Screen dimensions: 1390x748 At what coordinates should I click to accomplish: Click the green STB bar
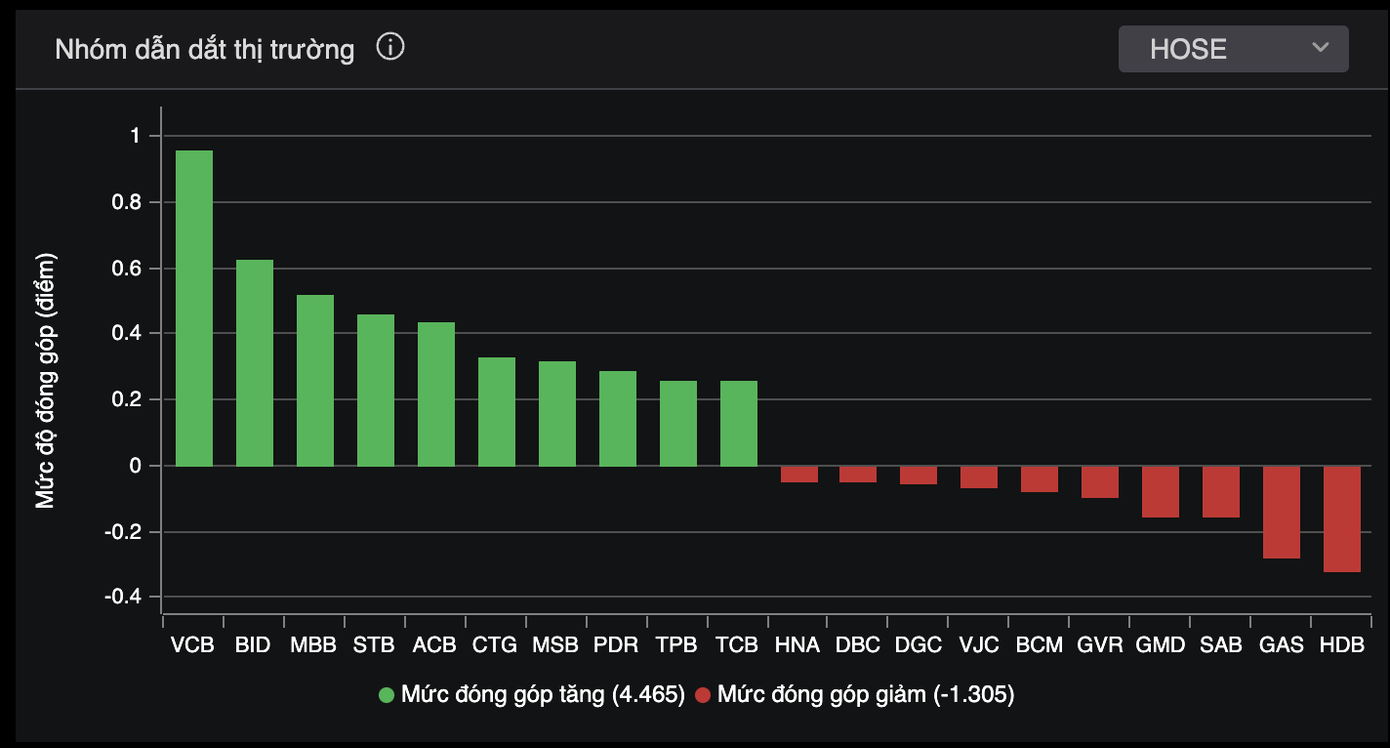point(375,391)
